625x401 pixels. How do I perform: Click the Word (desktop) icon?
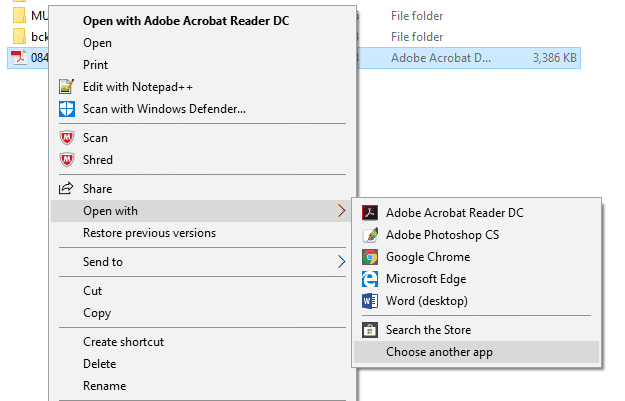(369, 301)
